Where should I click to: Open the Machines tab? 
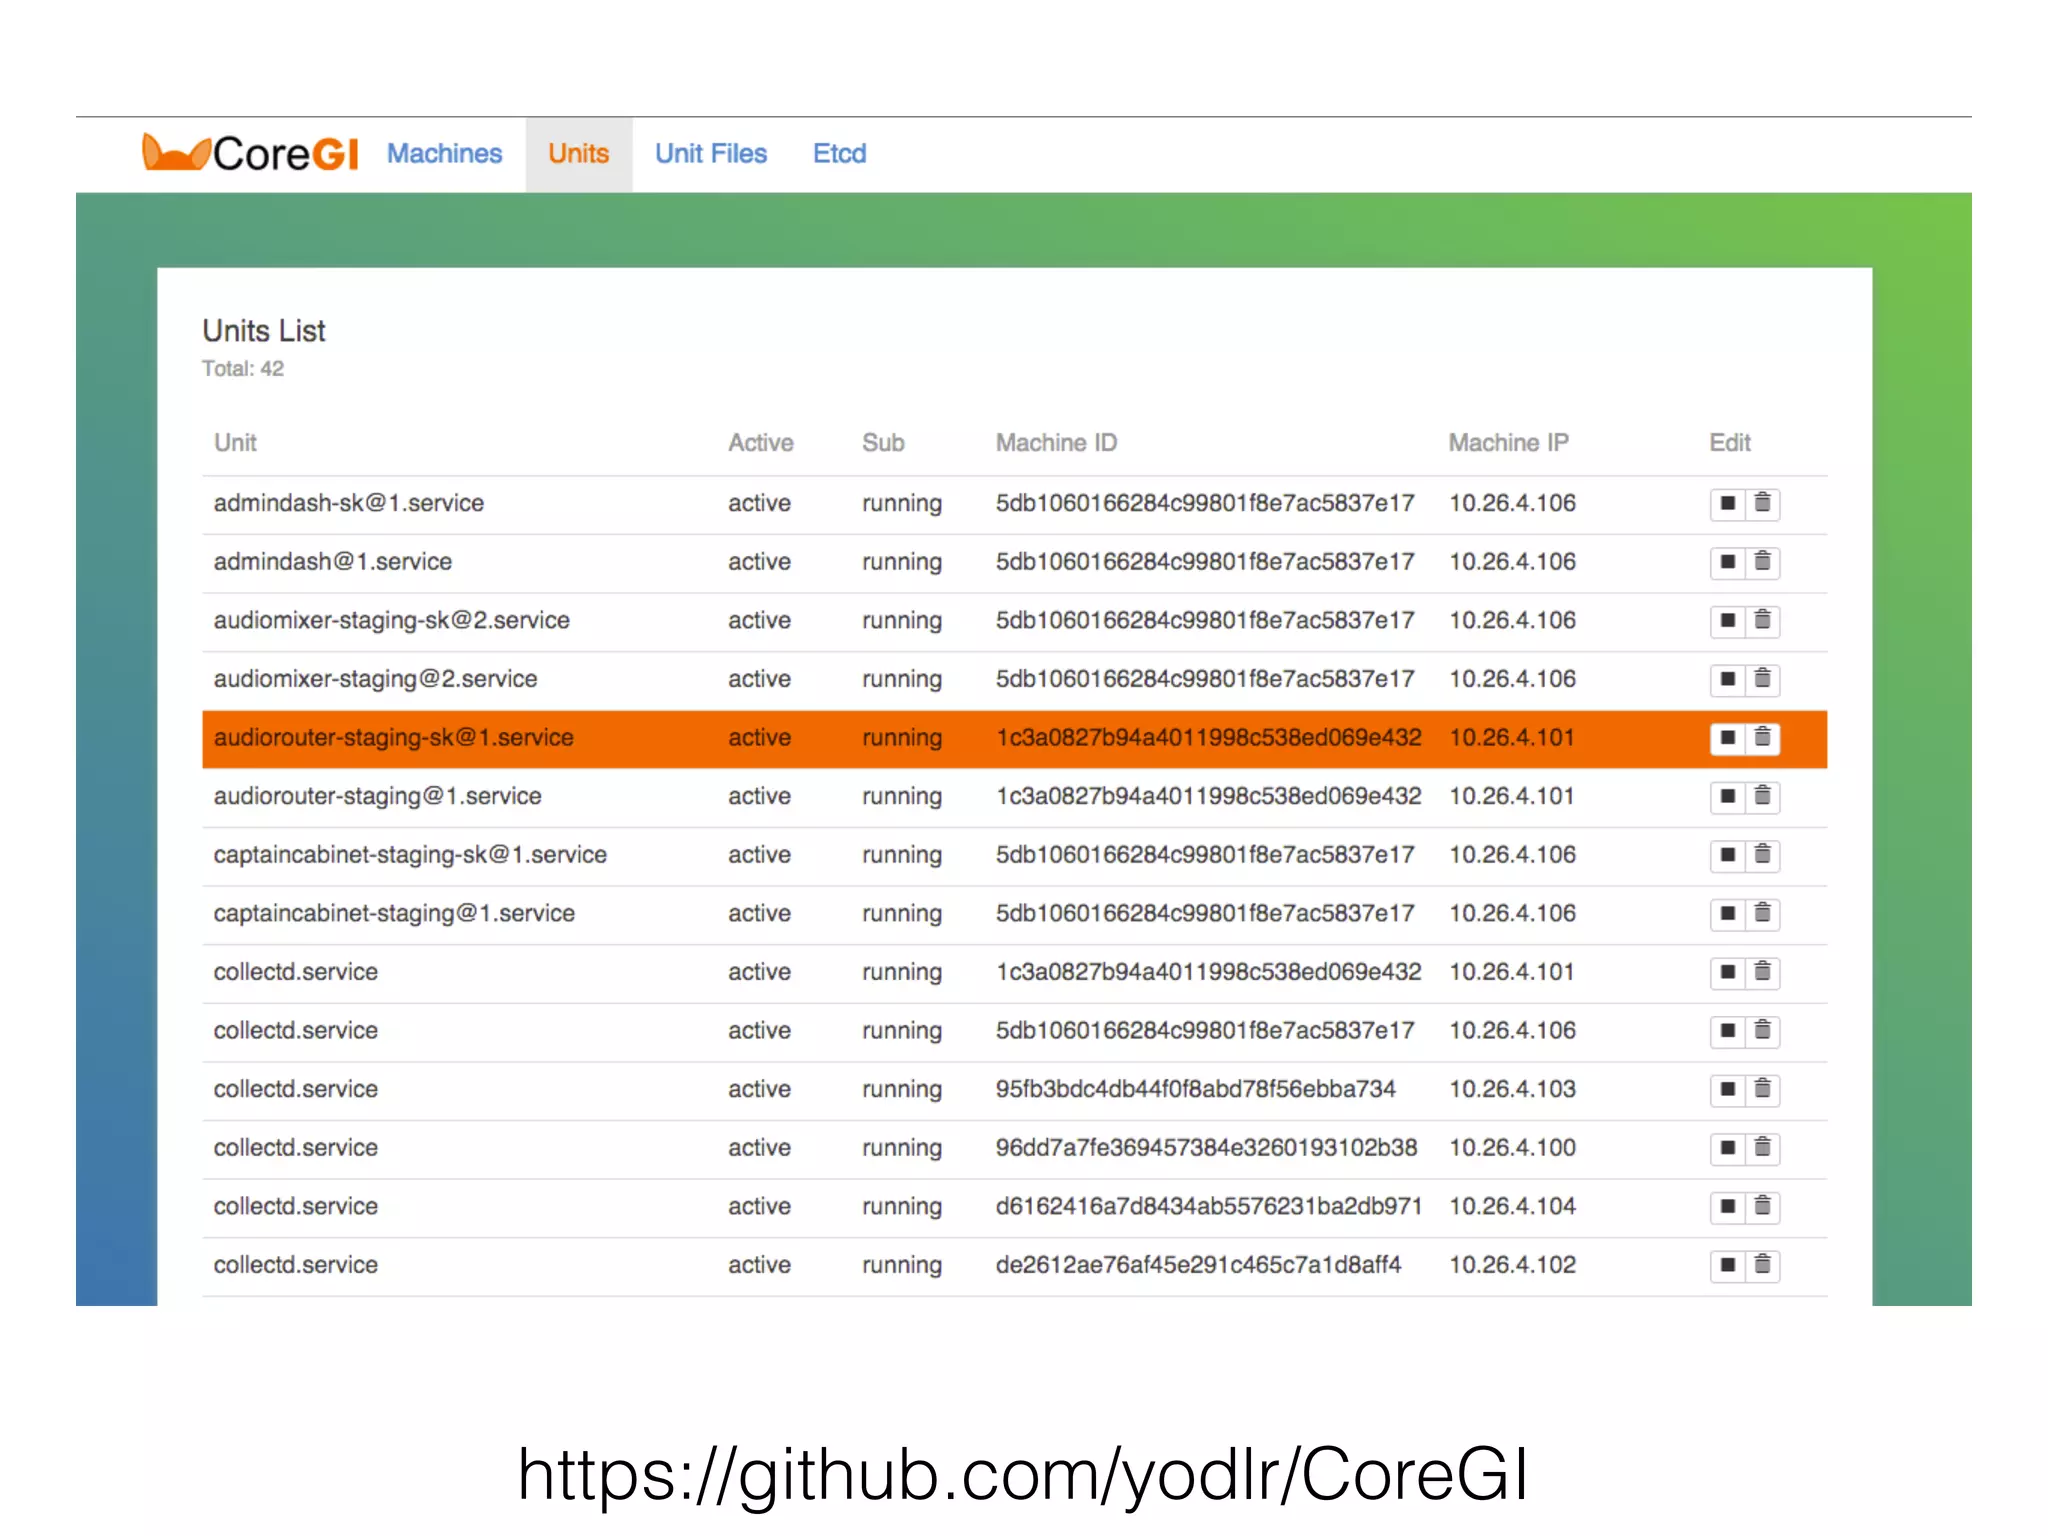point(444,154)
